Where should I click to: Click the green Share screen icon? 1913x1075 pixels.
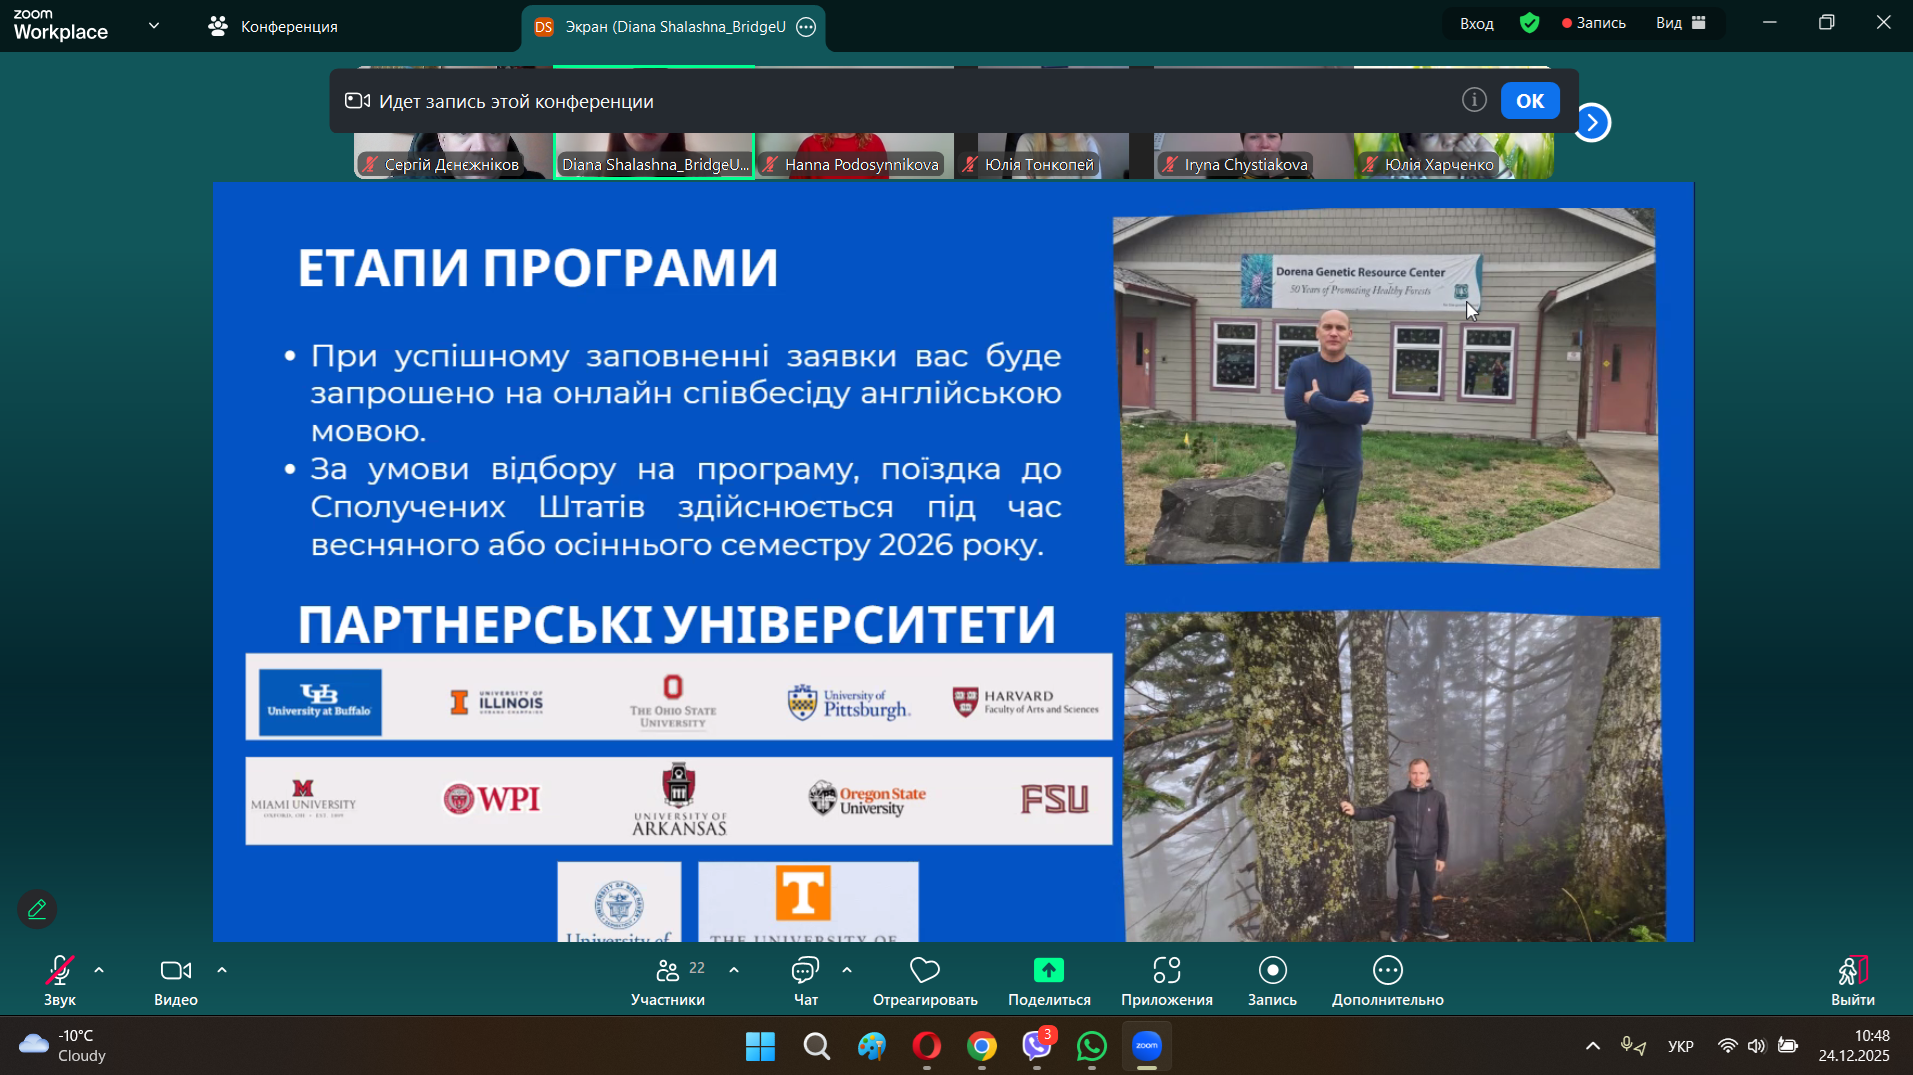pyautogui.click(x=1048, y=971)
